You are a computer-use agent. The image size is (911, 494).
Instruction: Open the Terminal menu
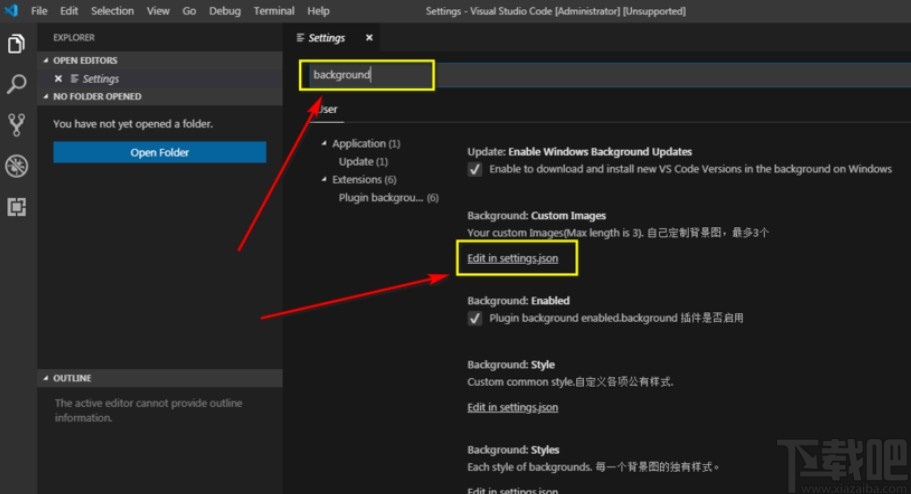tap(274, 11)
